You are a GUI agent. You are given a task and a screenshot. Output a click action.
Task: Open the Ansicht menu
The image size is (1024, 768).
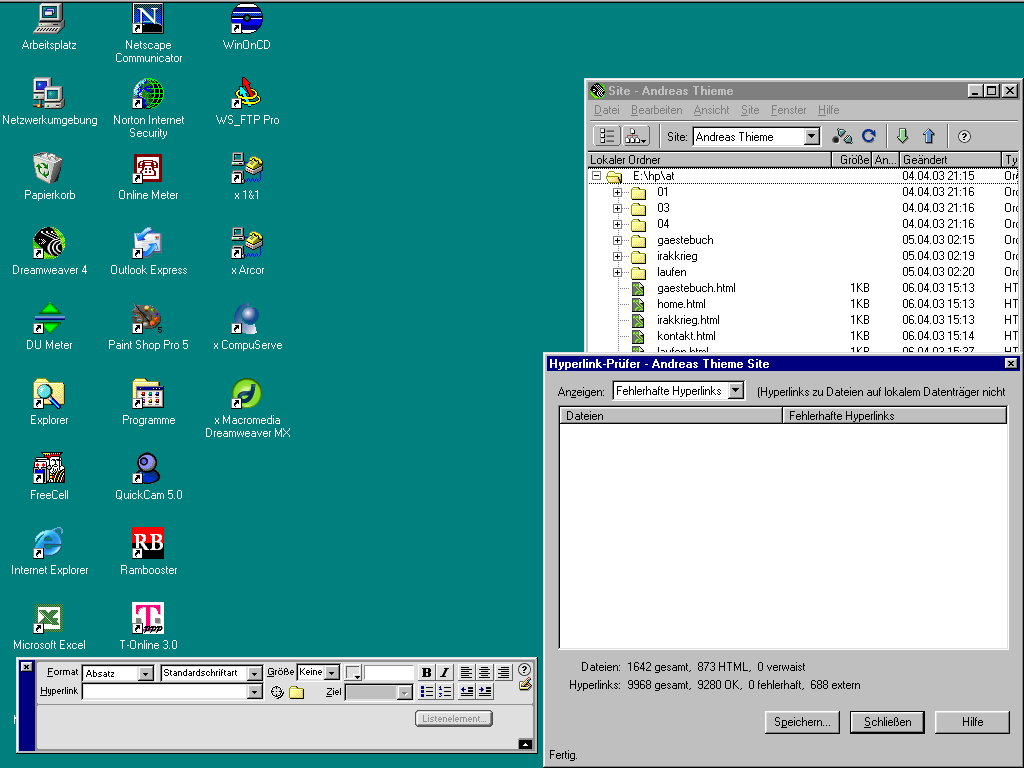pyautogui.click(x=711, y=110)
